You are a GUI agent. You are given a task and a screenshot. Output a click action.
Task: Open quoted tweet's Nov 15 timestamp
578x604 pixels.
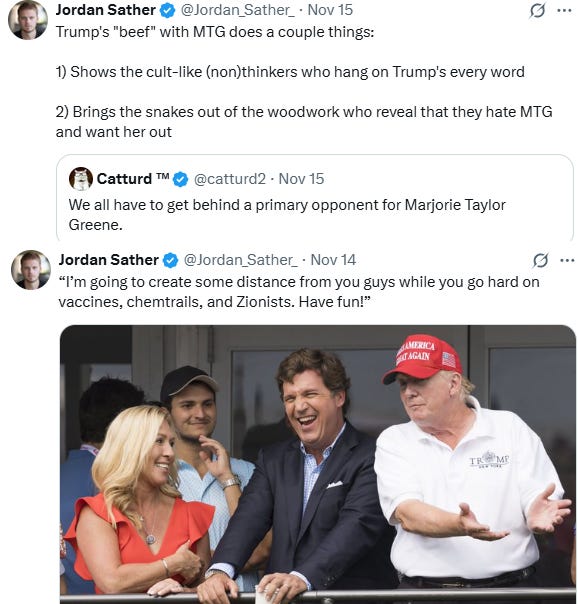(301, 179)
